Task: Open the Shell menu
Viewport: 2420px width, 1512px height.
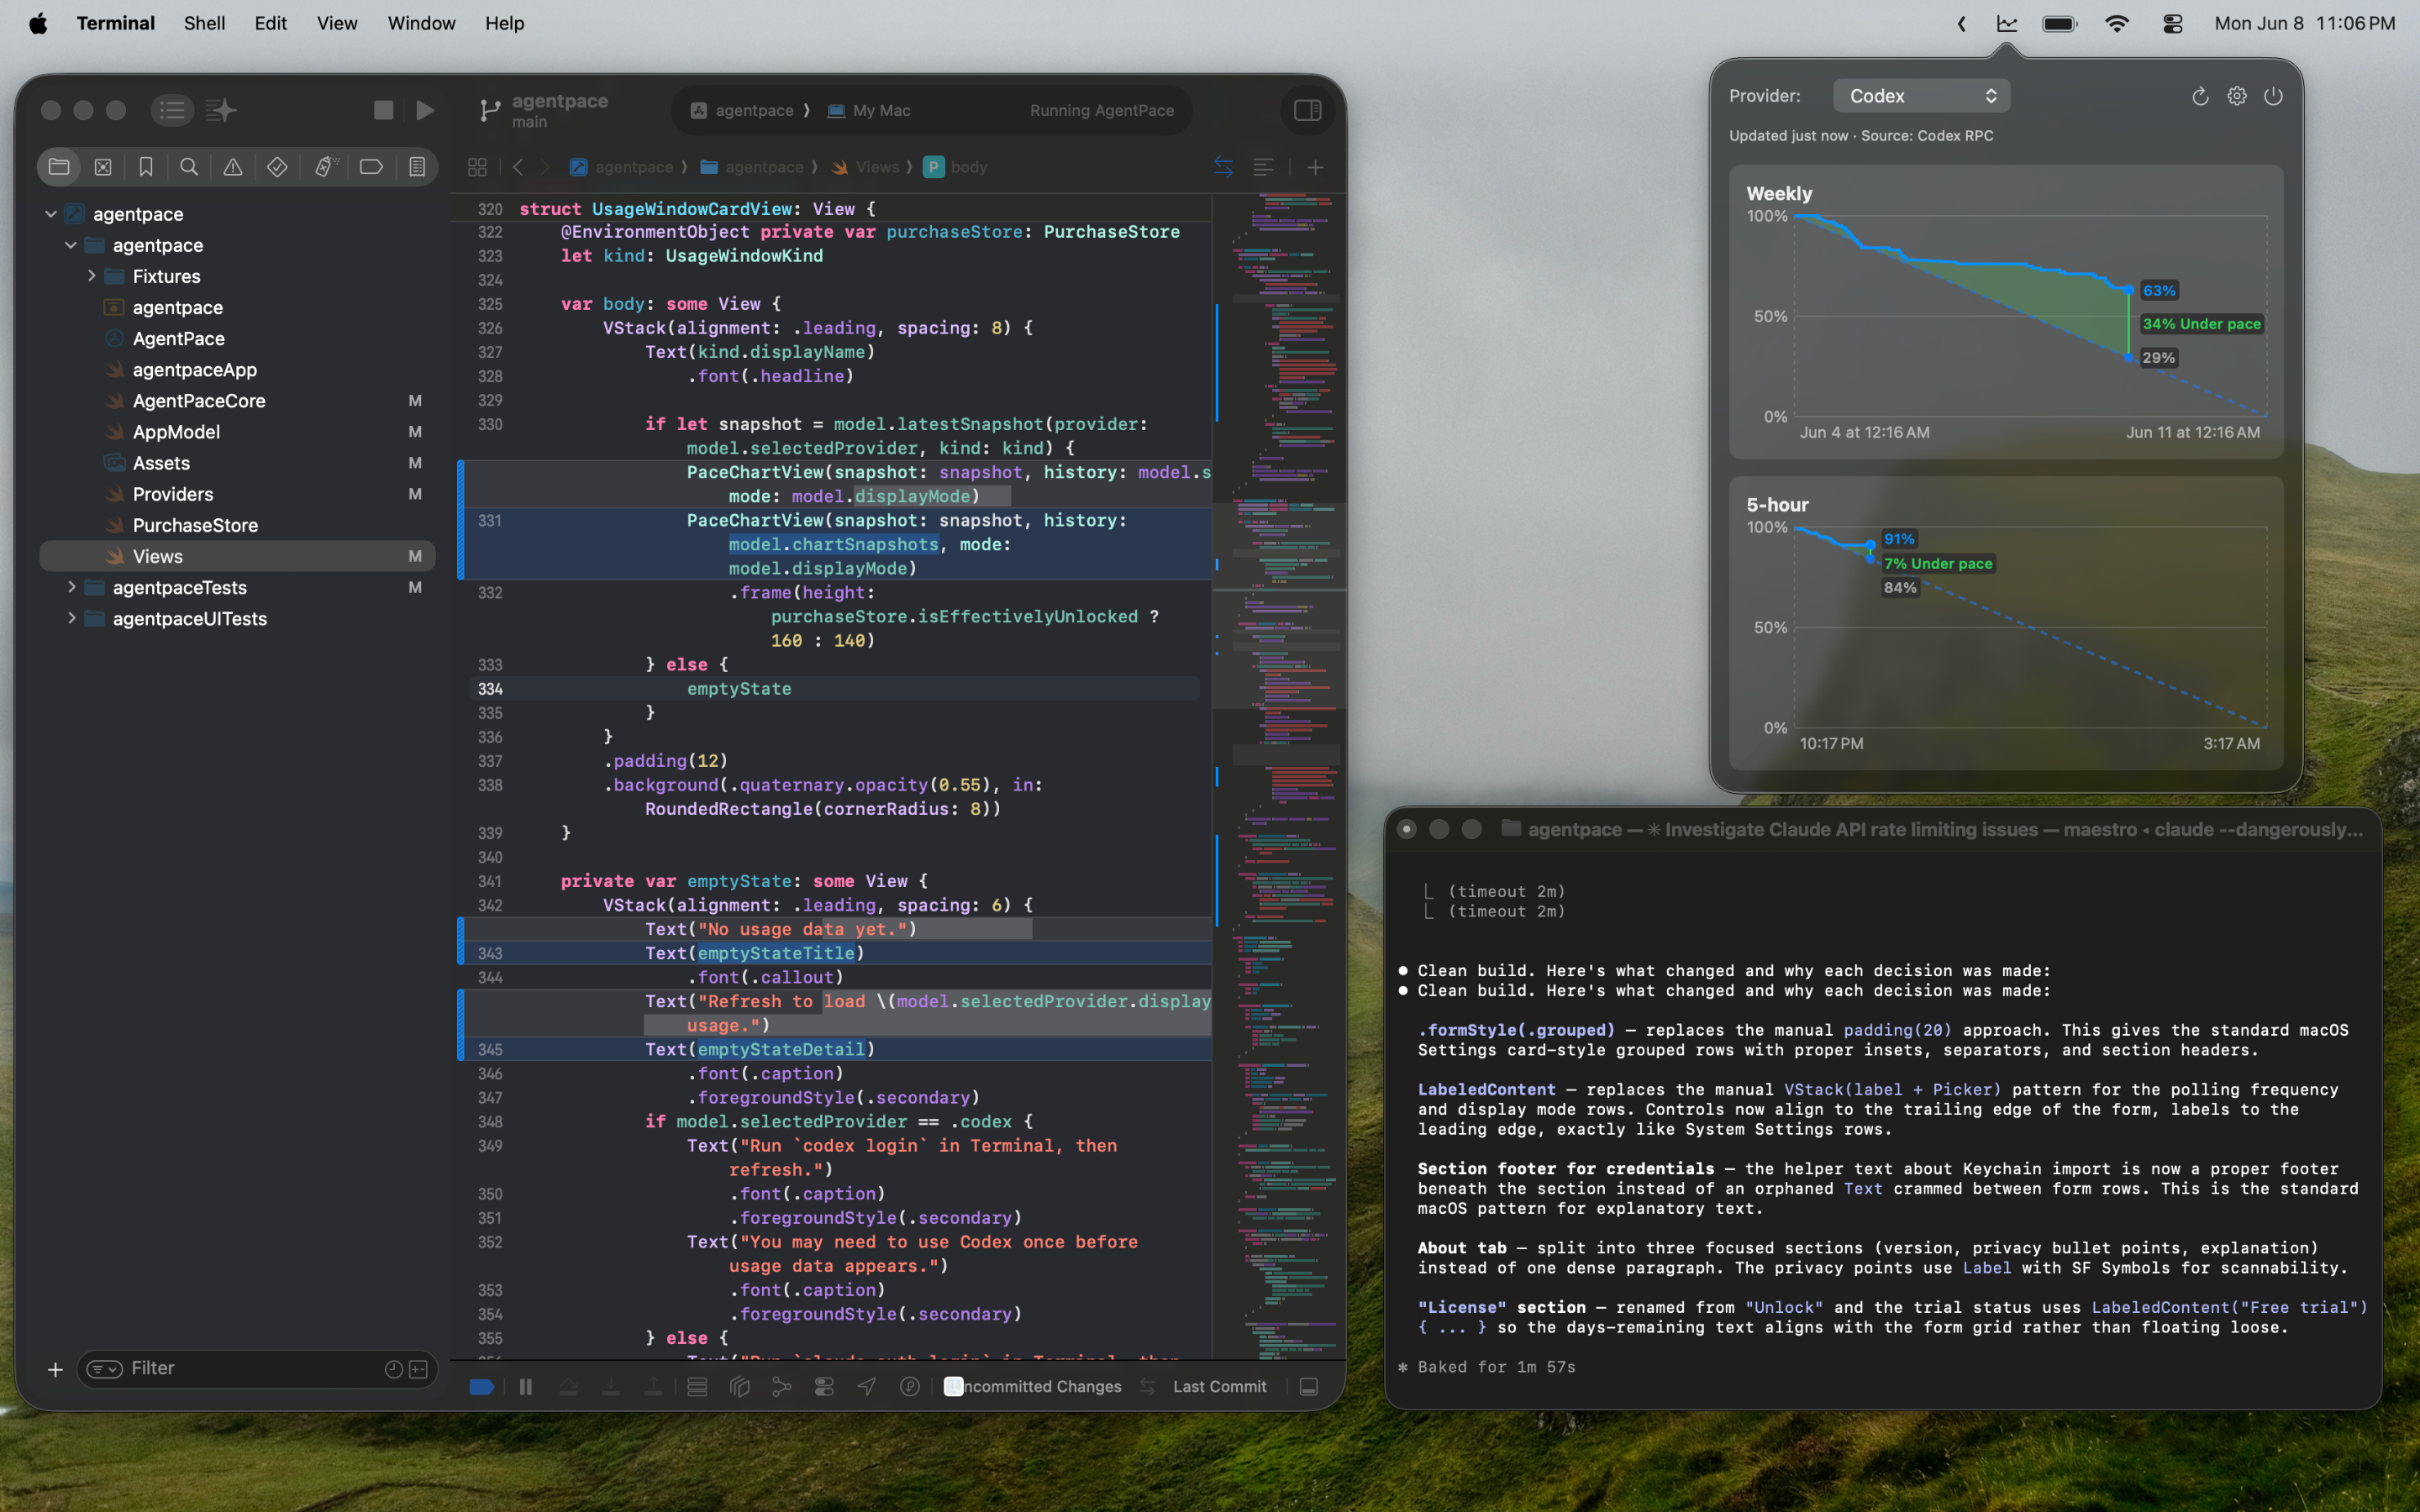Action: 204,23
